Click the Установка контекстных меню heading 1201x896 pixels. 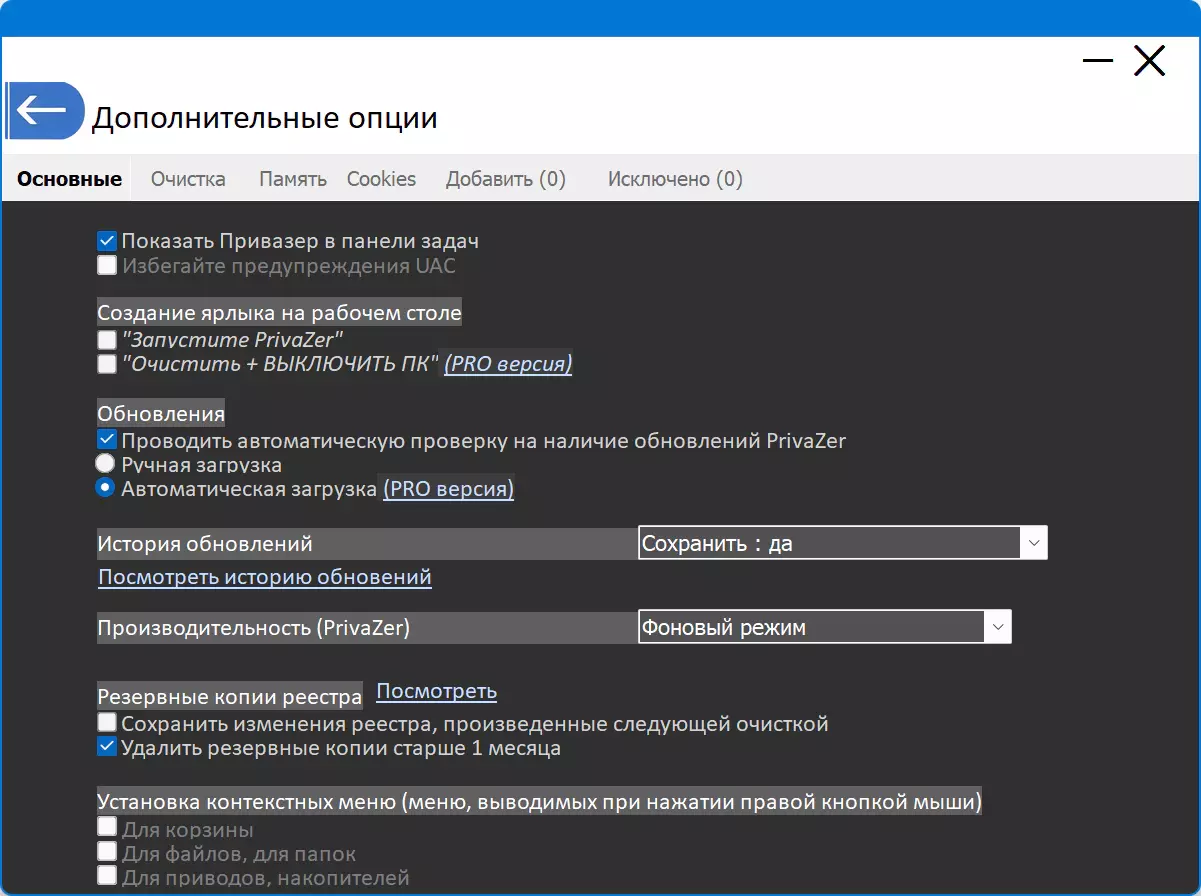(x=540, y=802)
